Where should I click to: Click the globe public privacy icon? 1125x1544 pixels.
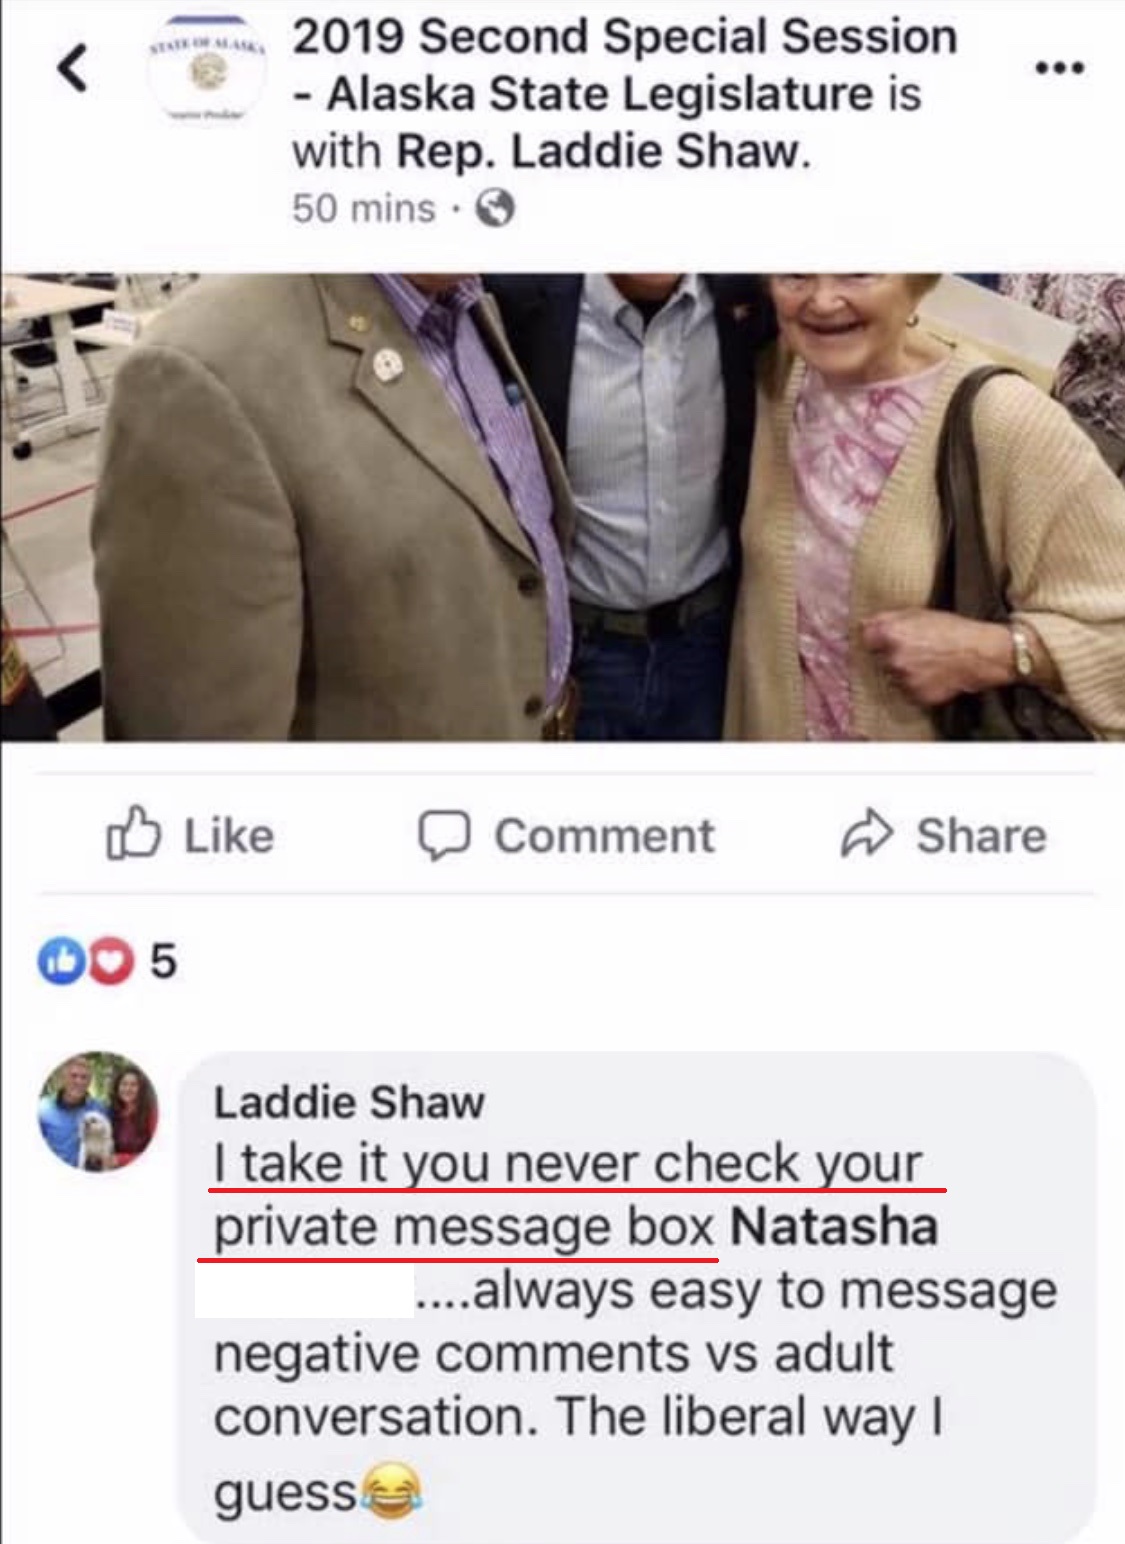click(495, 209)
